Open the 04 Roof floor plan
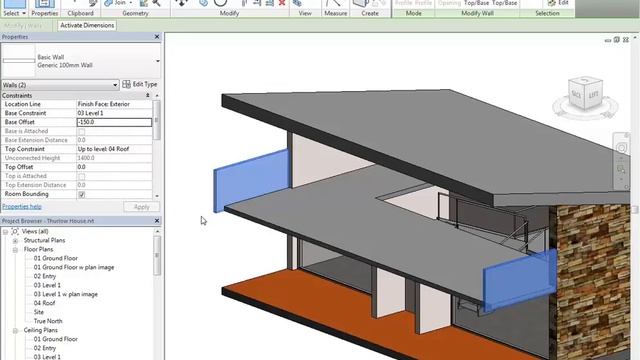This screenshot has height=360, width=640. click(44, 303)
